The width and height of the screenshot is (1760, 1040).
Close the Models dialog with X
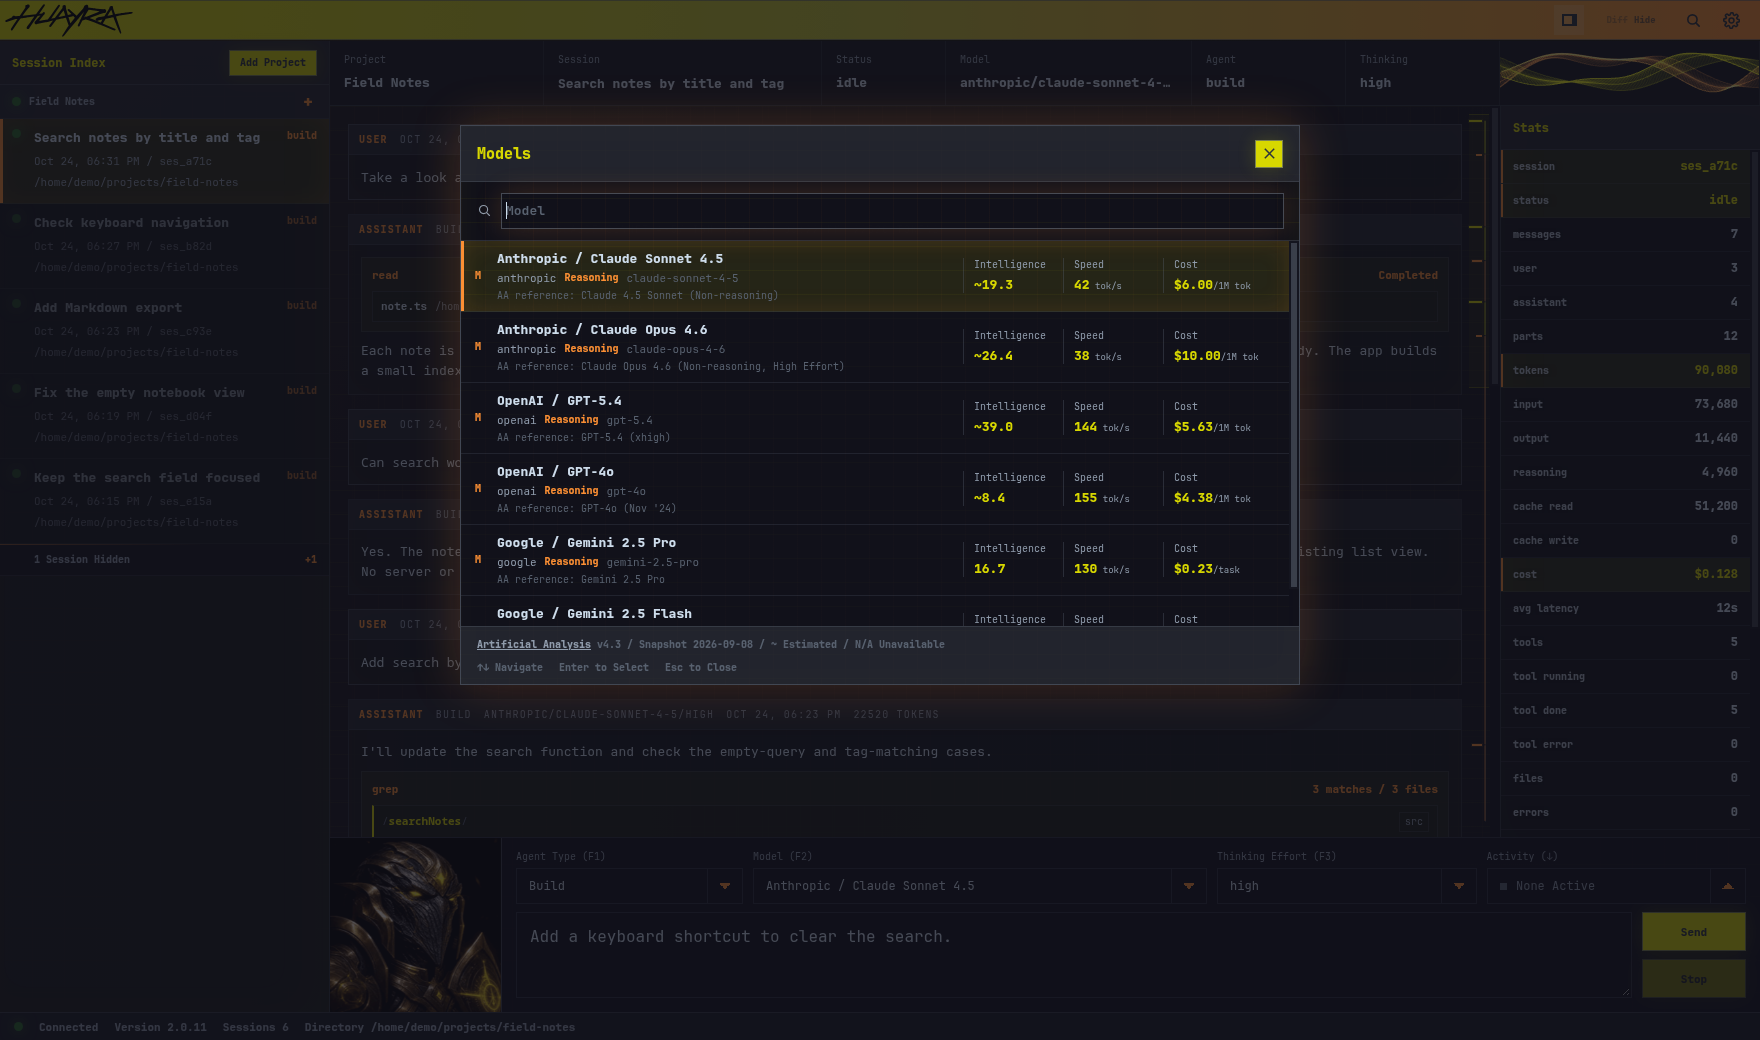(x=1268, y=154)
